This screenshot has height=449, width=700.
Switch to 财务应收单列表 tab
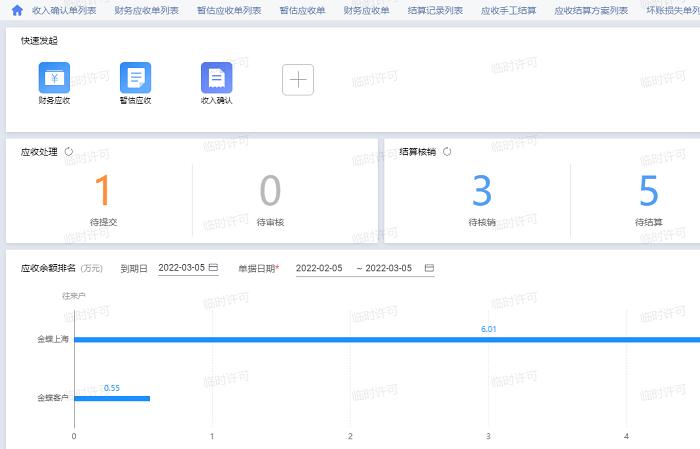(x=147, y=10)
